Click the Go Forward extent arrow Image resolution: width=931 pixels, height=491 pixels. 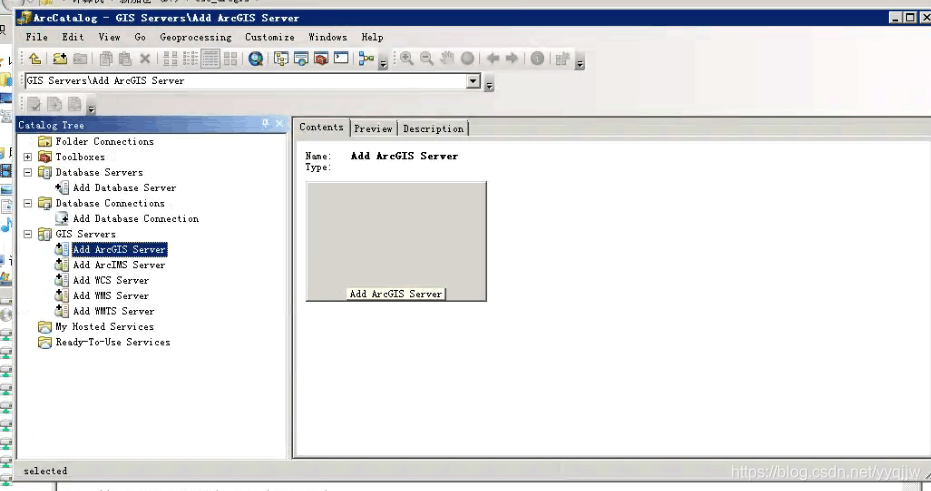512,58
